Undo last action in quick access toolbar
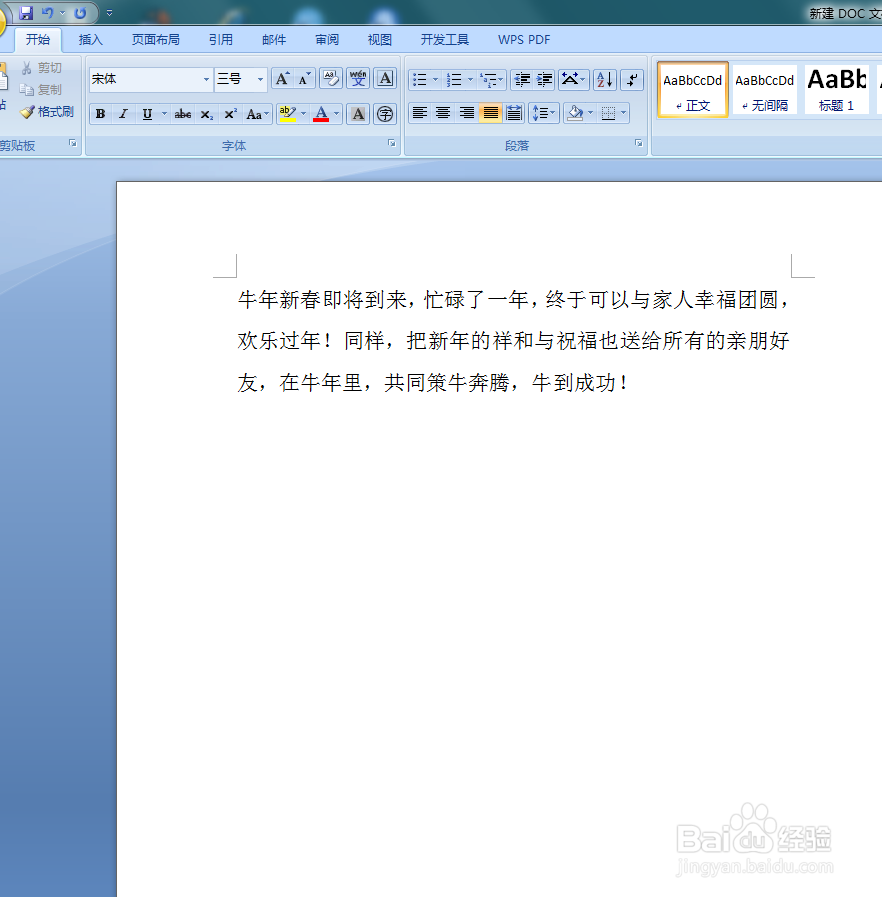This screenshot has width=882, height=897. pos(47,12)
